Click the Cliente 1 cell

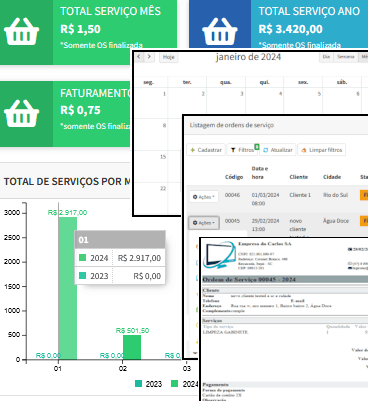pyautogui.click(x=300, y=195)
